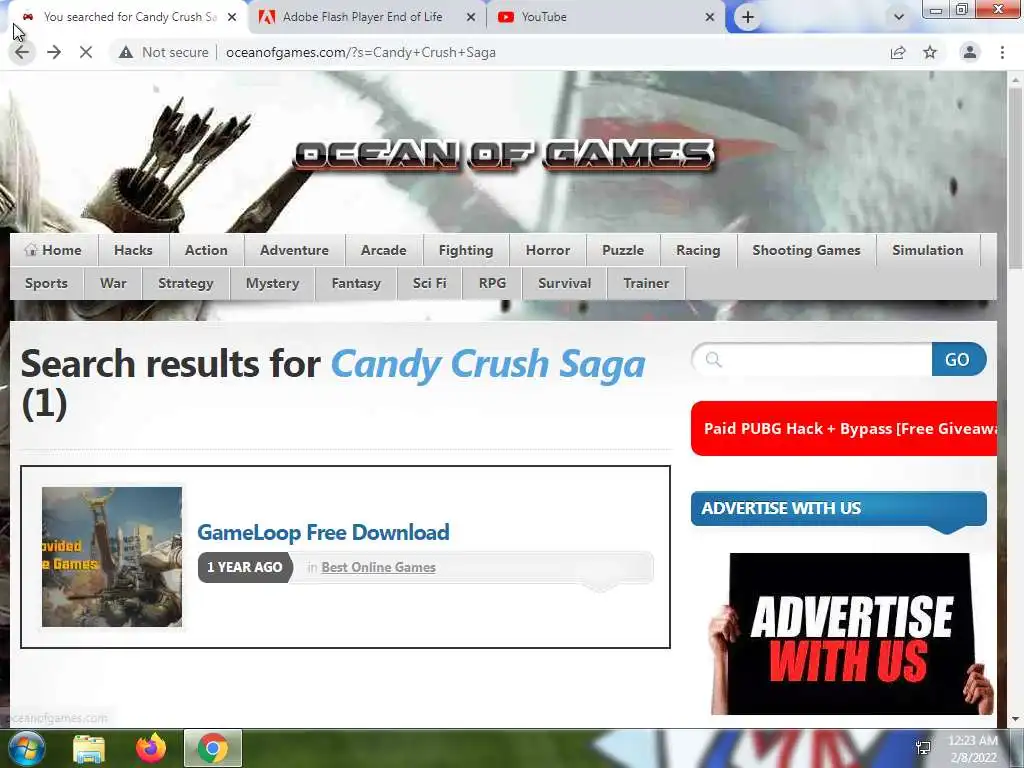This screenshot has height=768, width=1024.
Task: Open the Sports category
Action: pyautogui.click(x=46, y=283)
